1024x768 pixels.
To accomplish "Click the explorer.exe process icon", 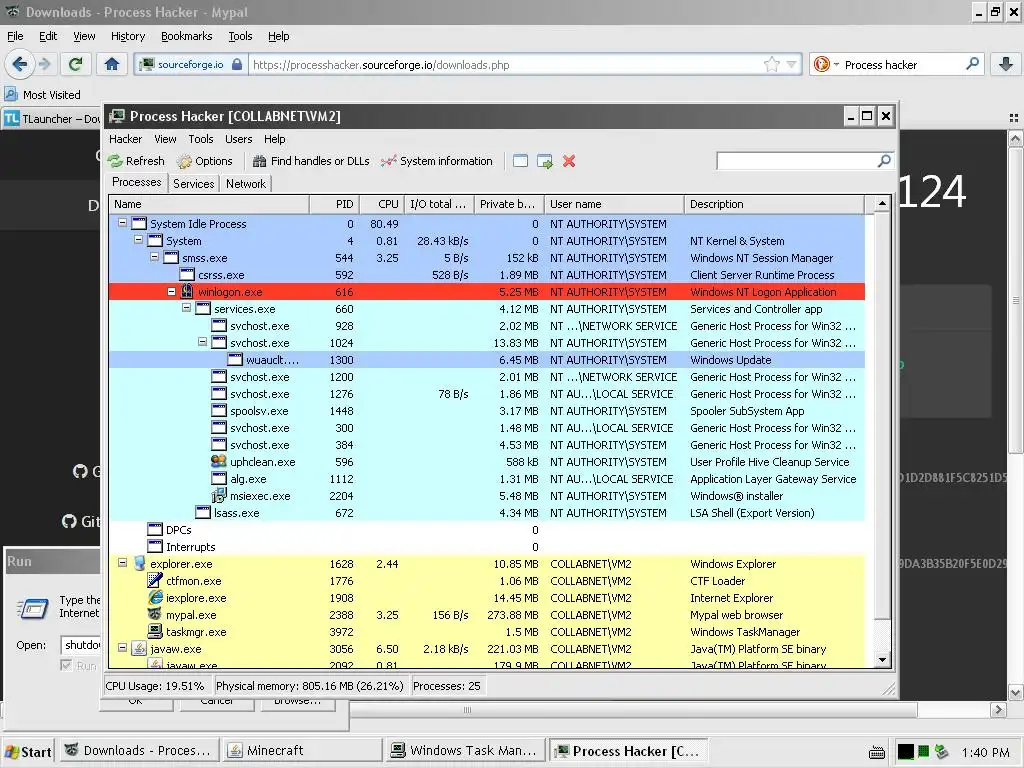I will [x=139, y=563].
